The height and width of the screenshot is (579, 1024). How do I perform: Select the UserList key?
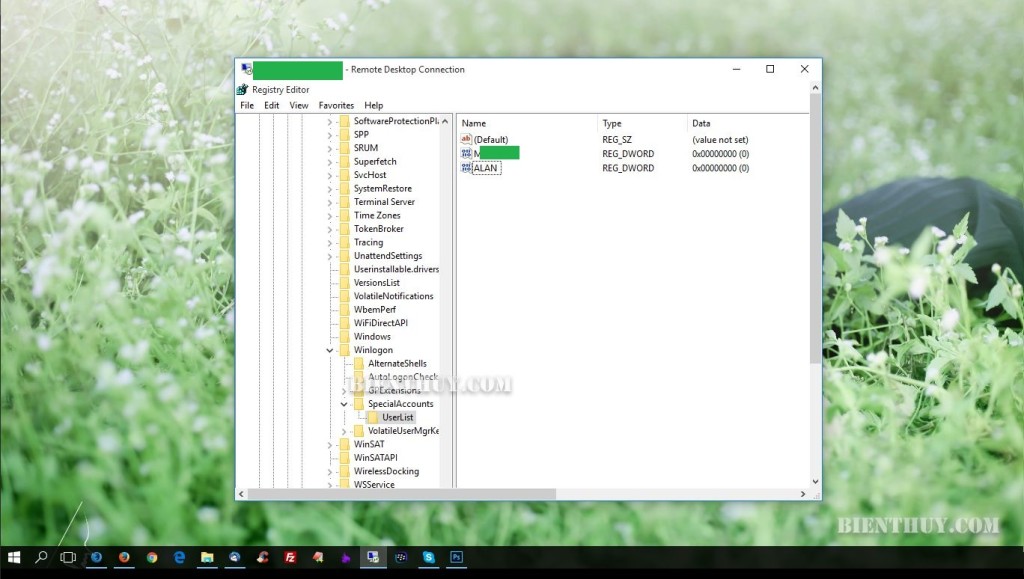click(398, 417)
